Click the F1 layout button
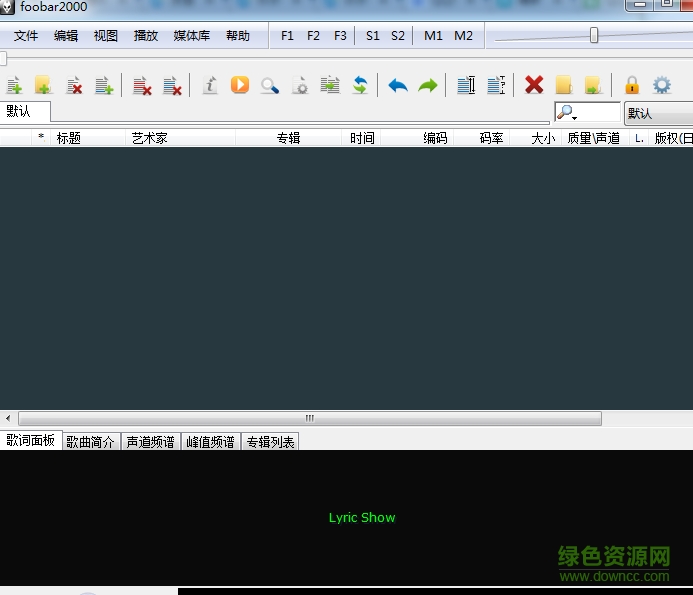Screen dimensions: 693x595 pyautogui.click(x=287, y=36)
